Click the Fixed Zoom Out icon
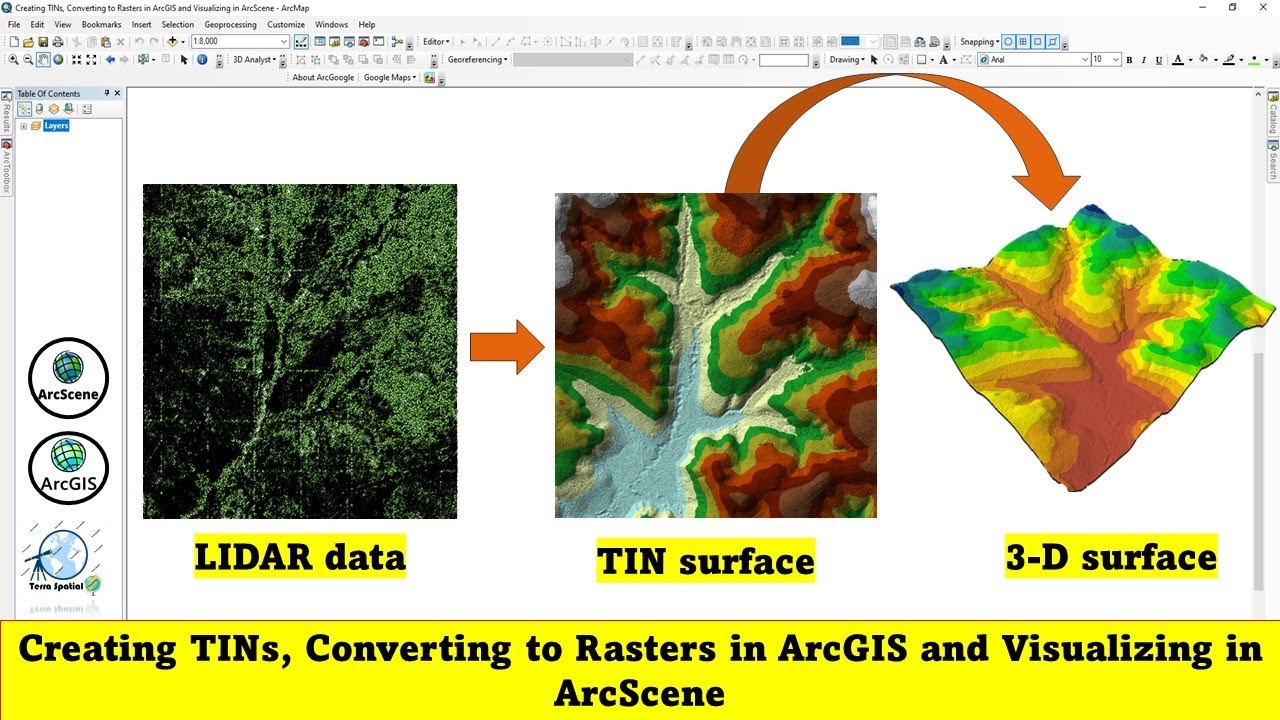 point(91,60)
